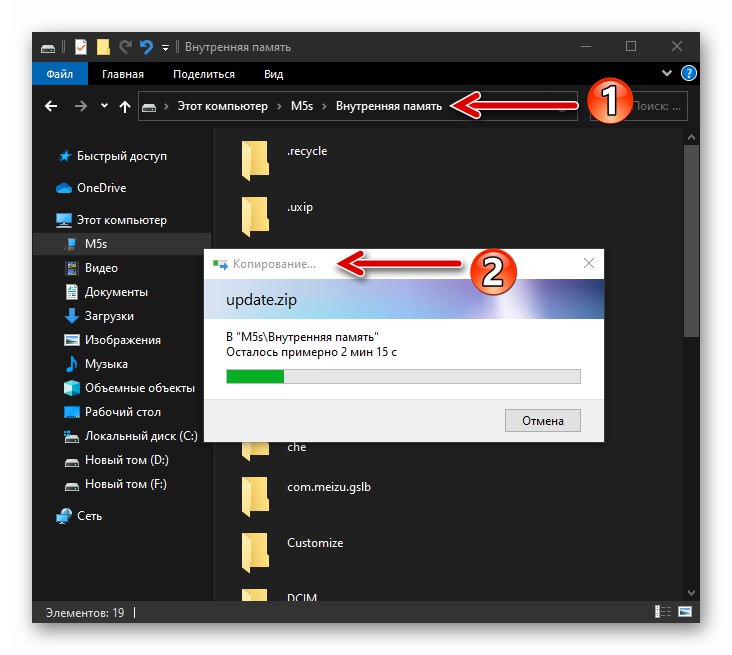Click the drive icon in the address bar
732x655 pixels.
tap(149, 107)
